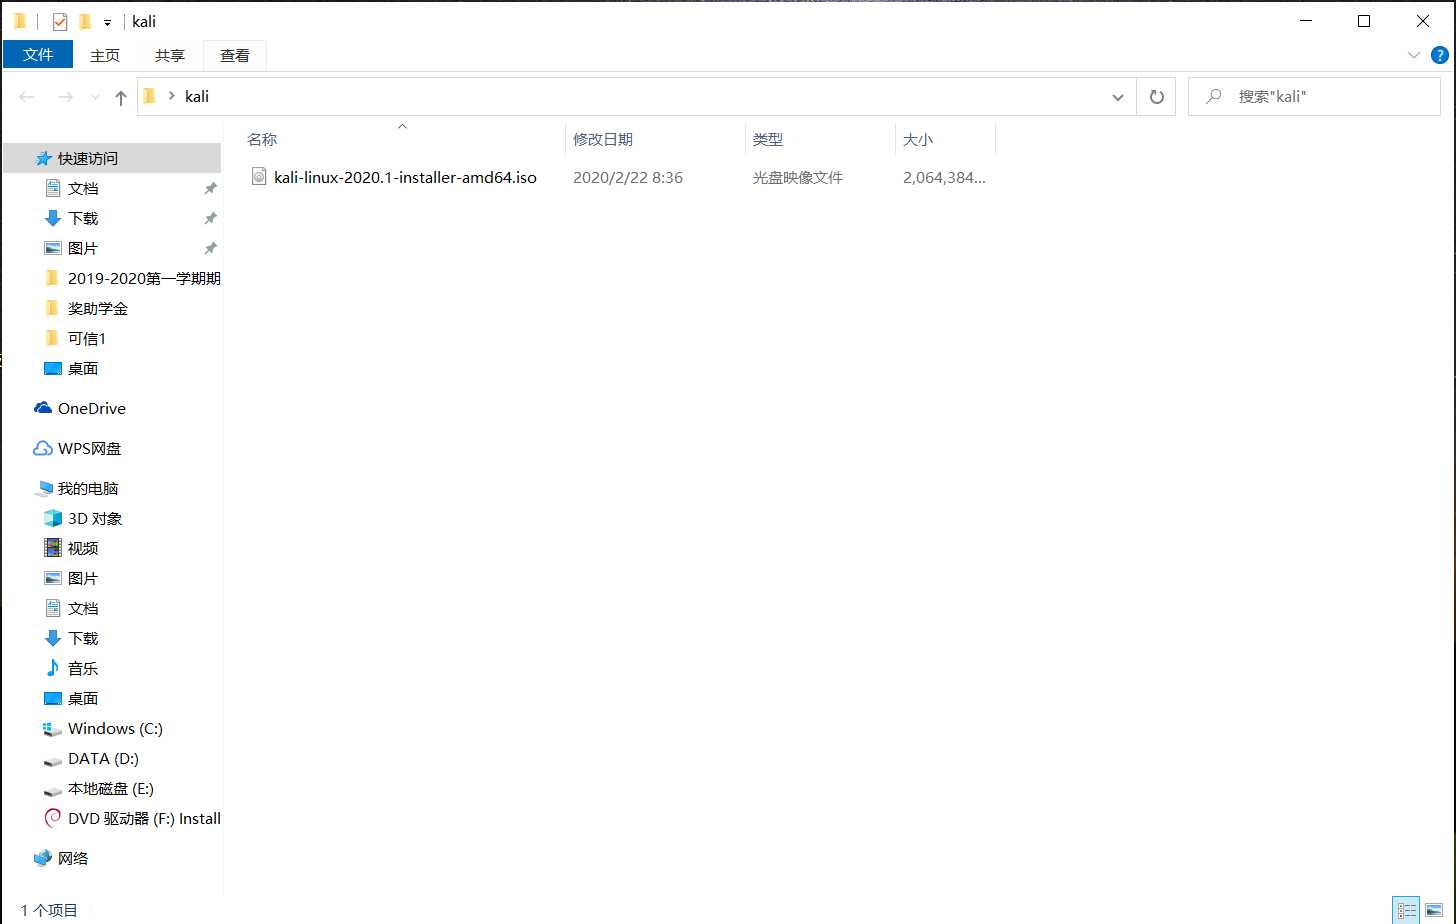Click the 2020/2/22 8:36 date cell

tap(628, 177)
